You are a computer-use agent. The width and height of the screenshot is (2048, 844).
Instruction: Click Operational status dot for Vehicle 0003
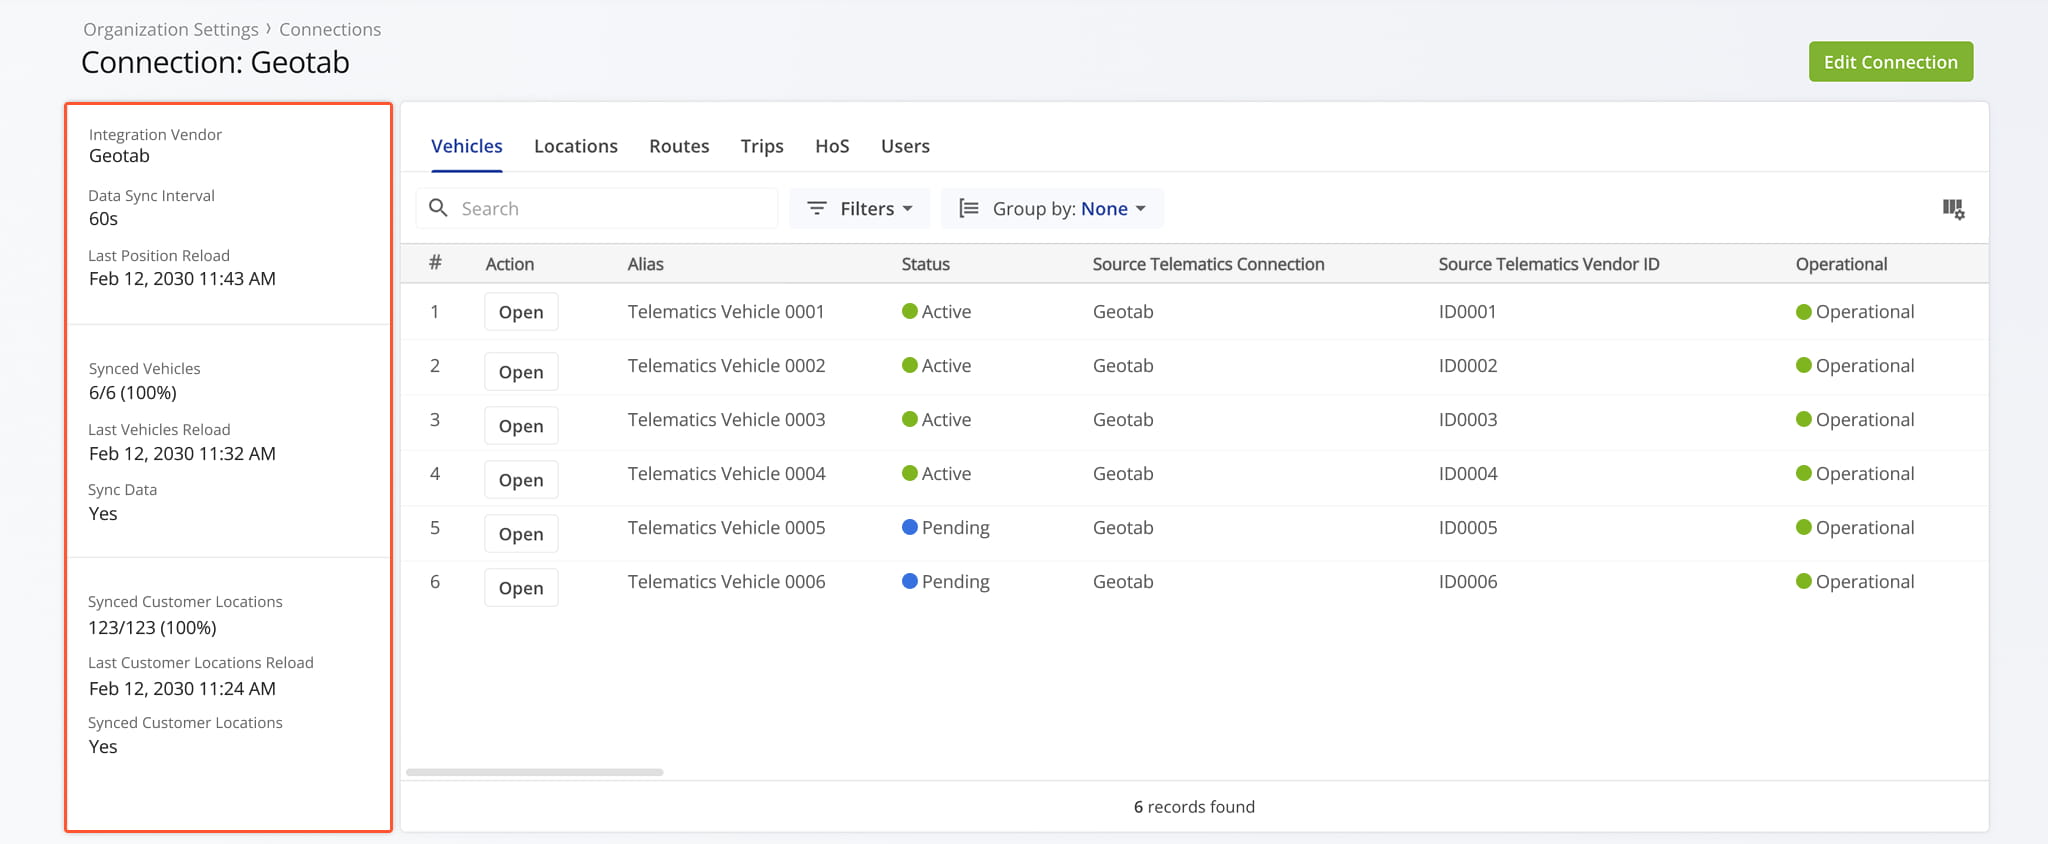click(1804, 419)
